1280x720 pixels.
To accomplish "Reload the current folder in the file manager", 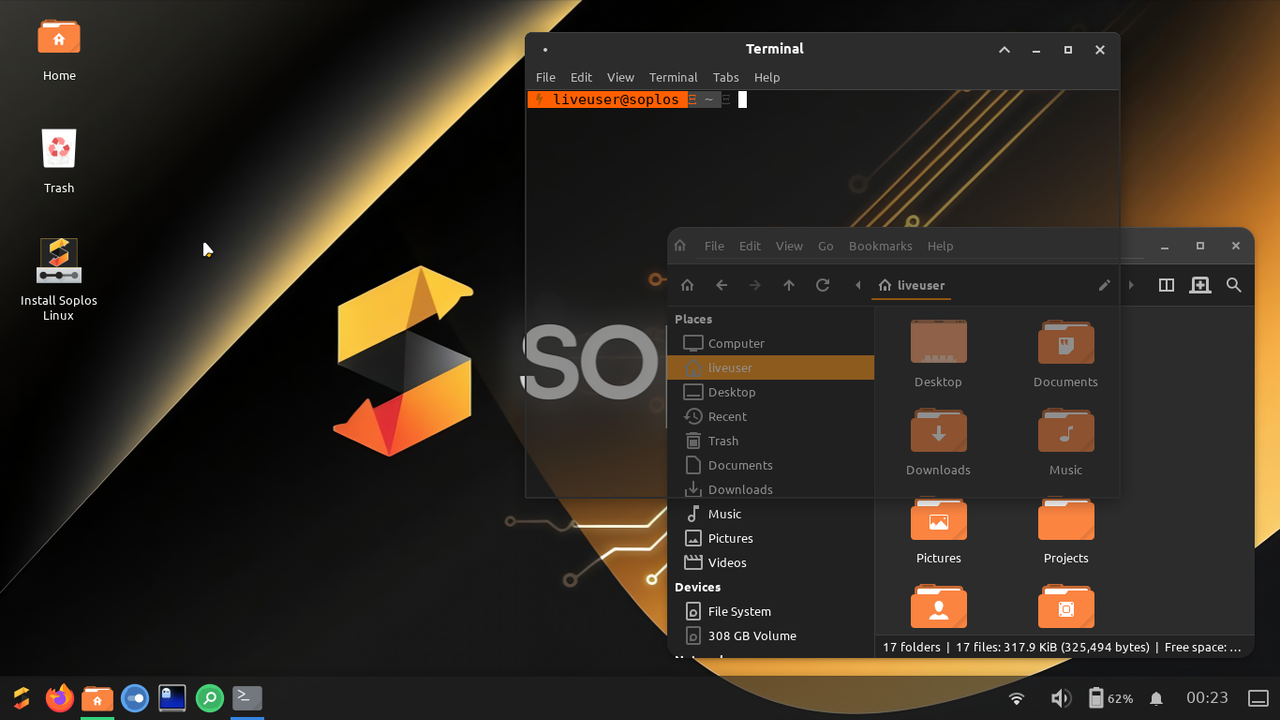I will 823,285.
